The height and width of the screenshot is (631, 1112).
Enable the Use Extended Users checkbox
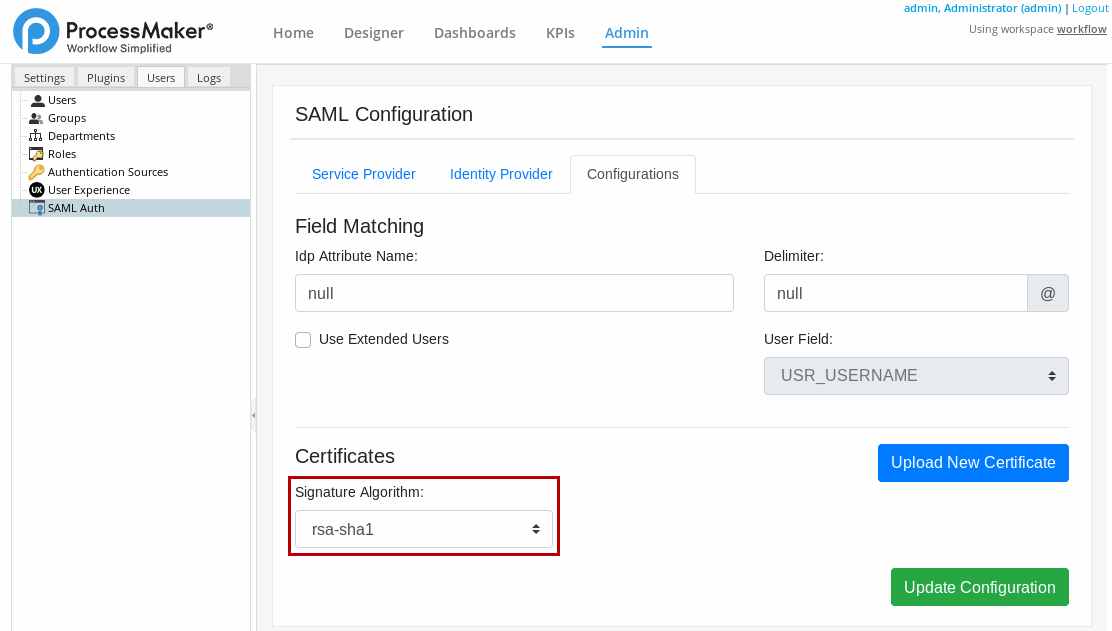303,340
